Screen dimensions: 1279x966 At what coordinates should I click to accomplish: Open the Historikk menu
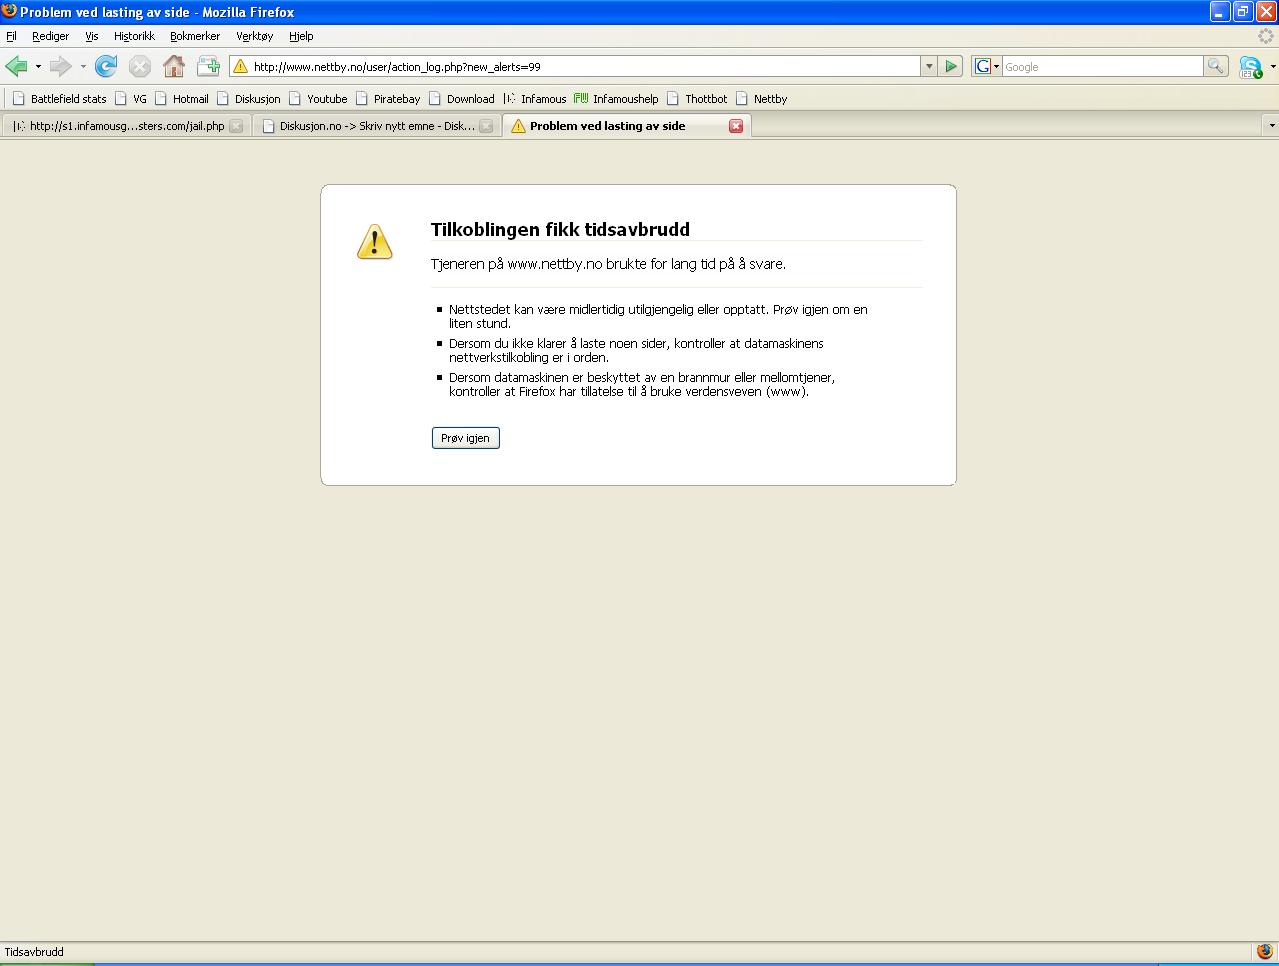[134, 36]
